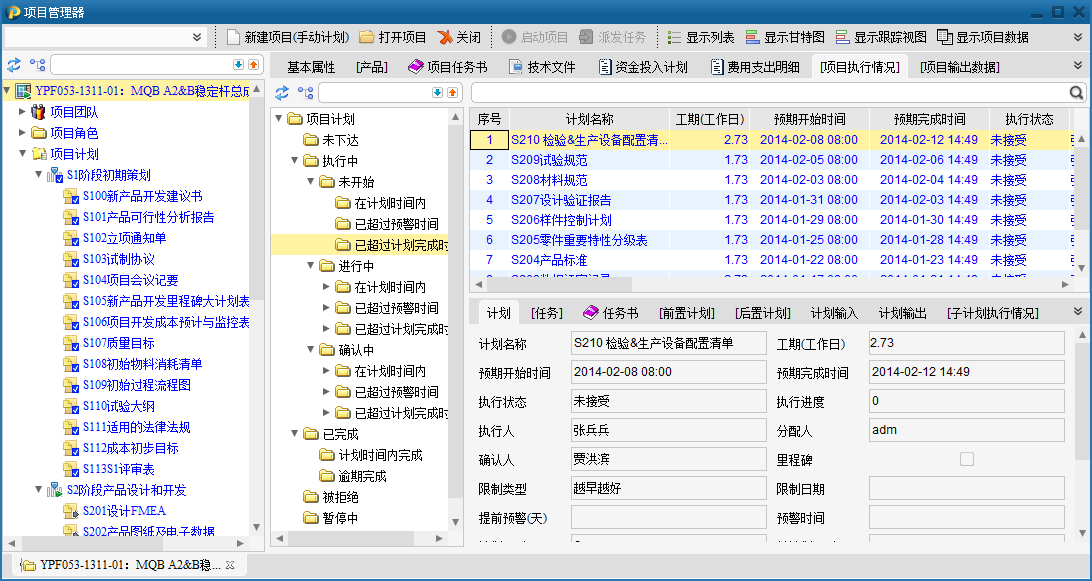Show the Gantt chart (显示甘特图)

[784, 37]
